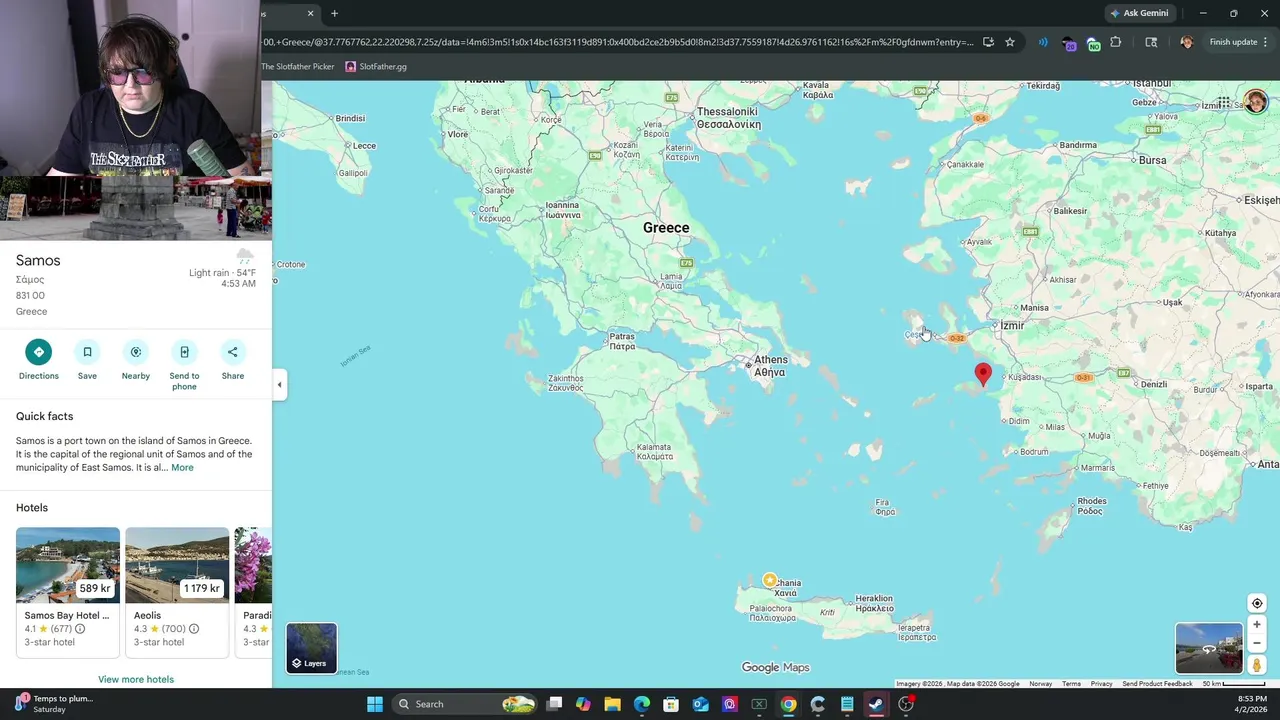Open the SlotFather.gg bookmark
Image resolution: width=1280 pixels, height=720 pixels.
376,66
